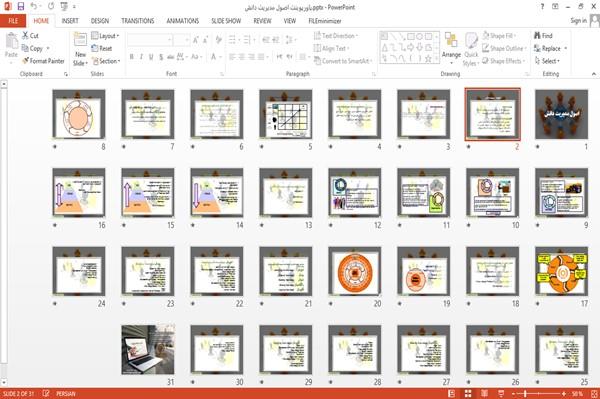This screenshot has height=399, width=600.
Task: Click Convert to SmartArt button
Action: (x=342, y=61)
